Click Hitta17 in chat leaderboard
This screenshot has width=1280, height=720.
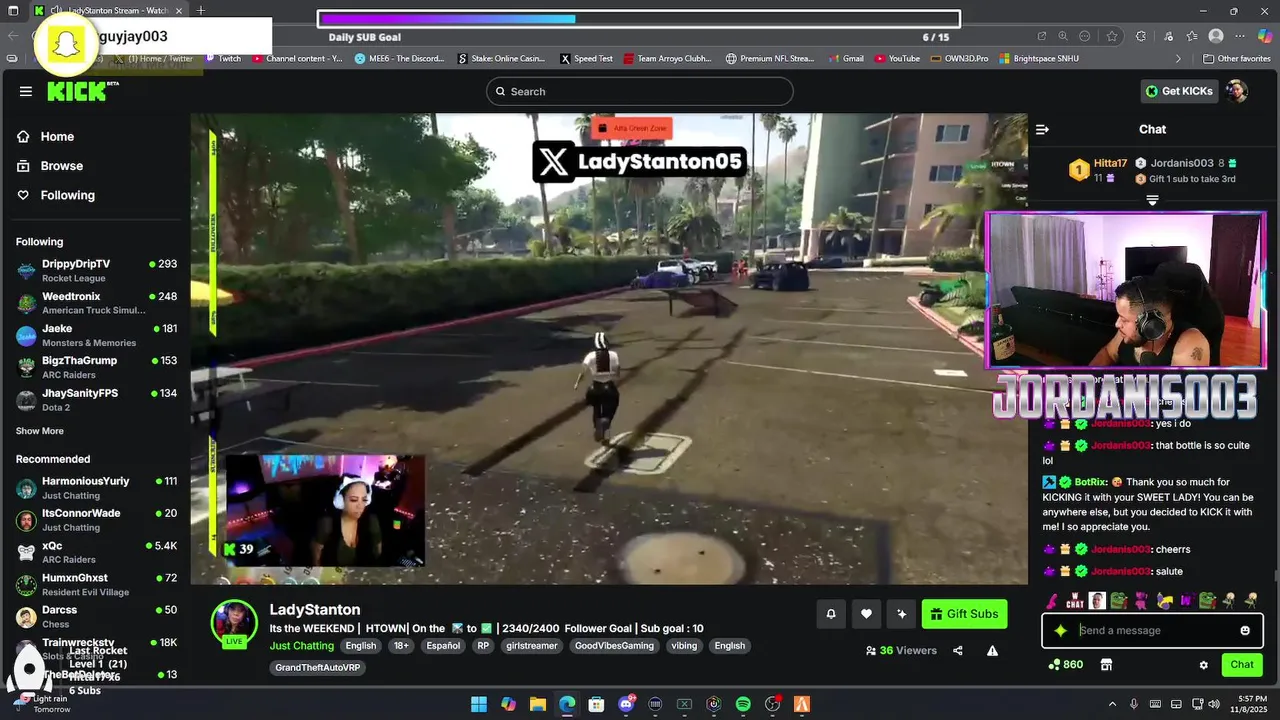click(1110, 163)
